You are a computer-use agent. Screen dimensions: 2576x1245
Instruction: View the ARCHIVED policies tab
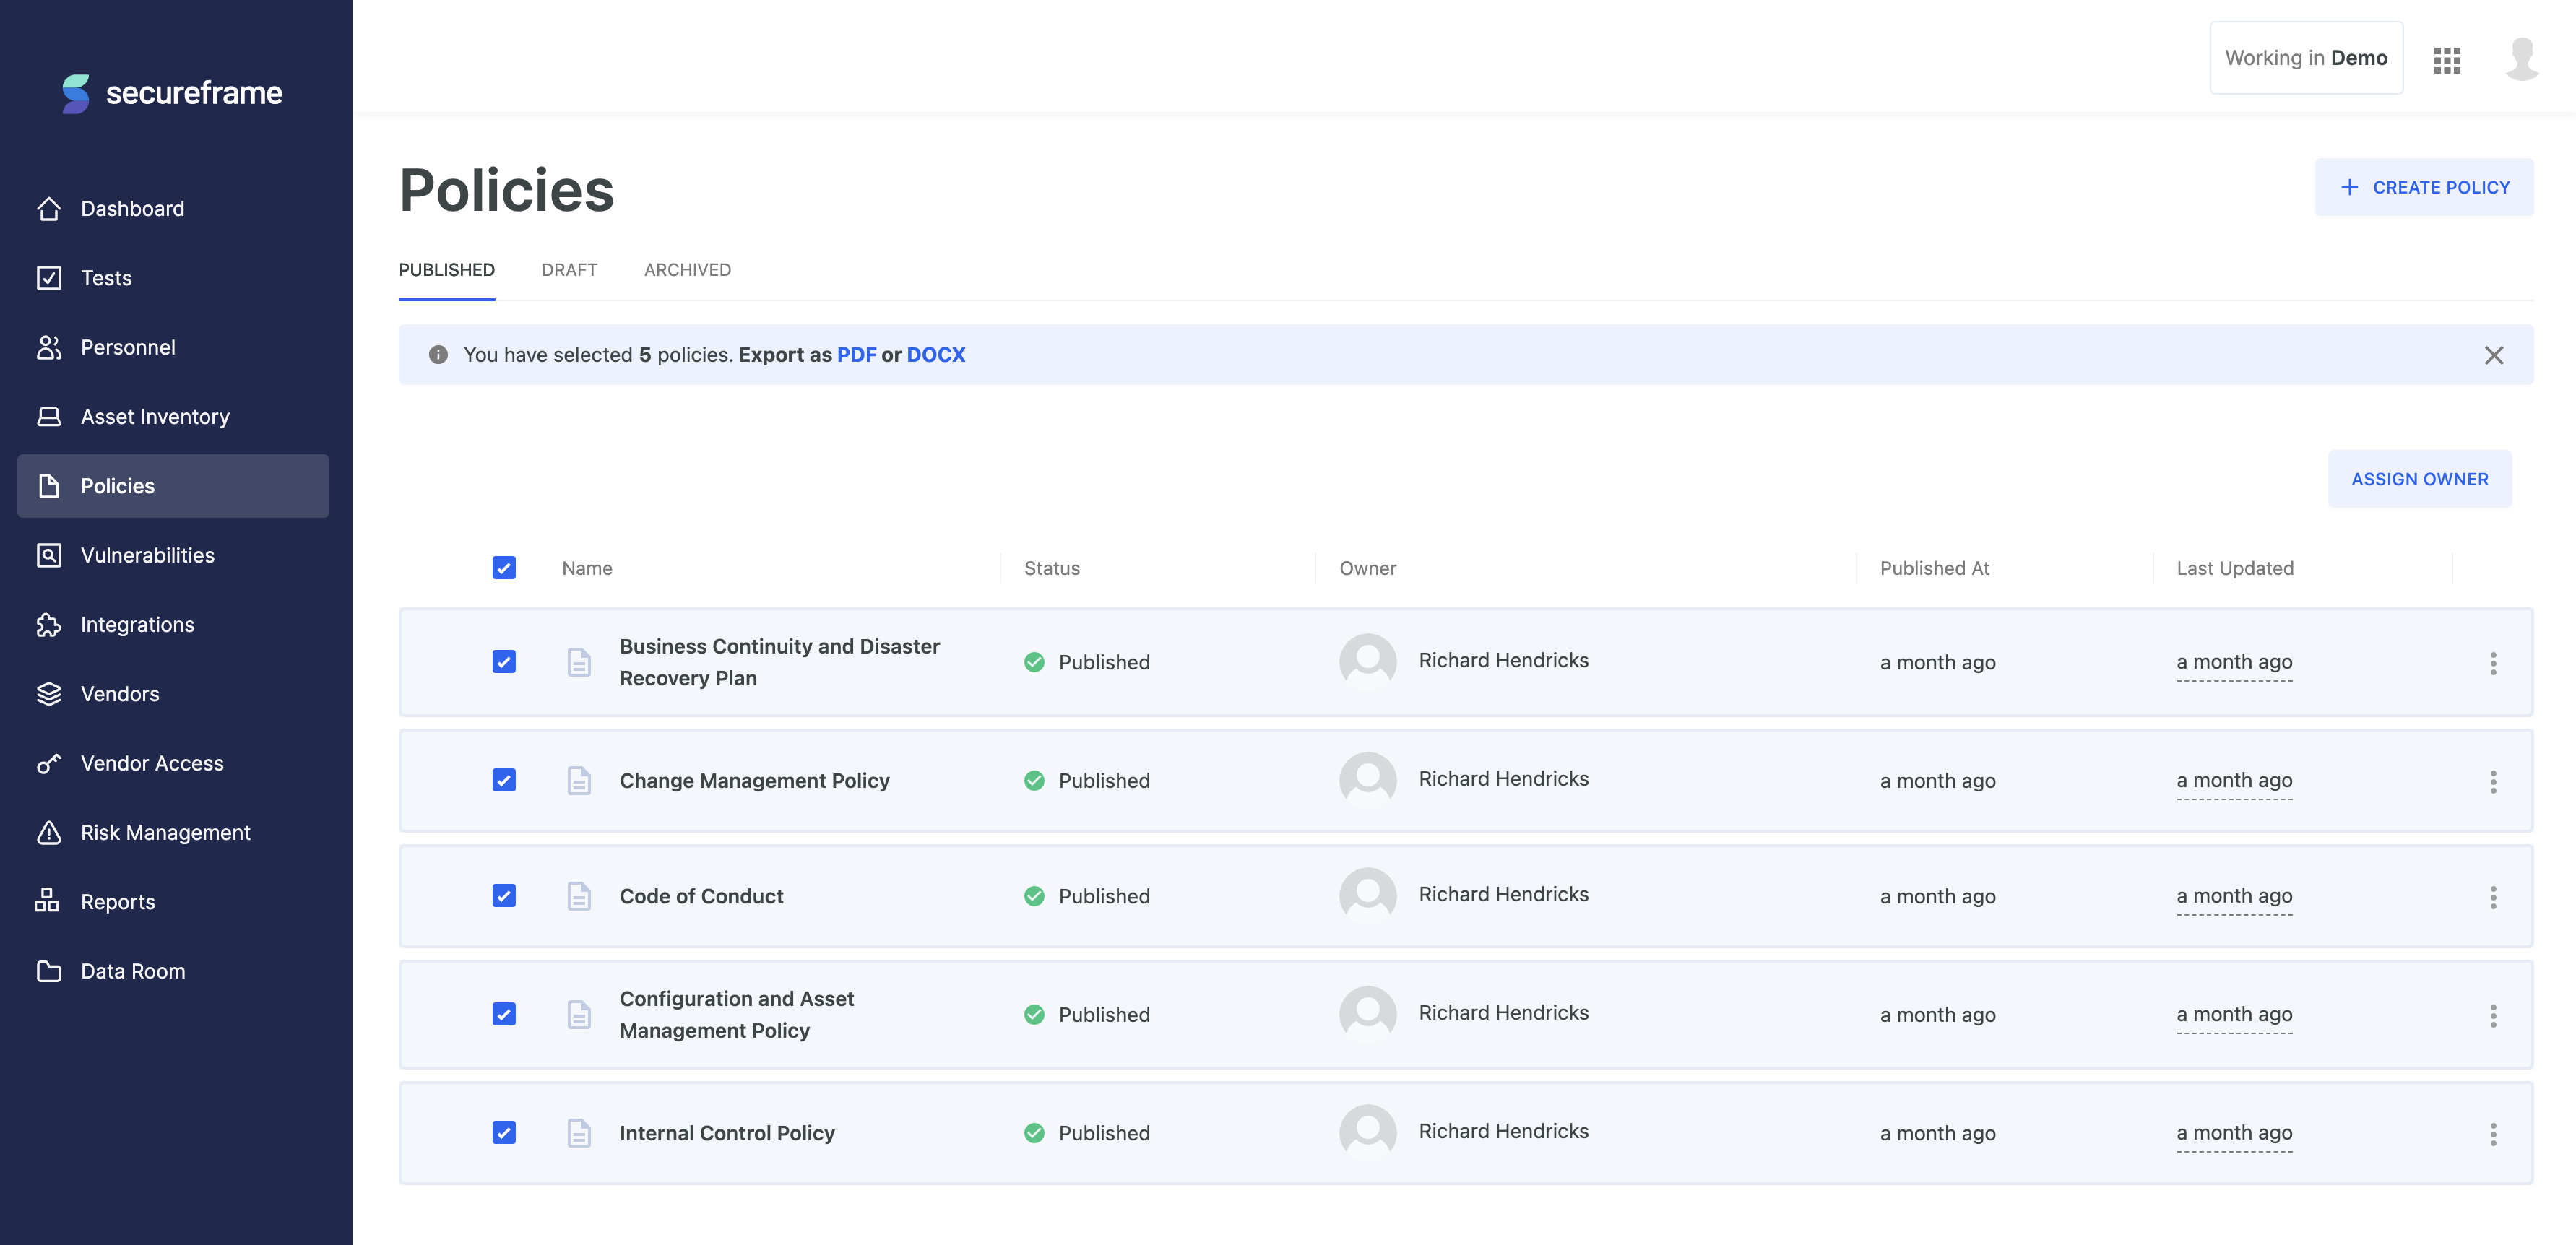tap(687, 270)
